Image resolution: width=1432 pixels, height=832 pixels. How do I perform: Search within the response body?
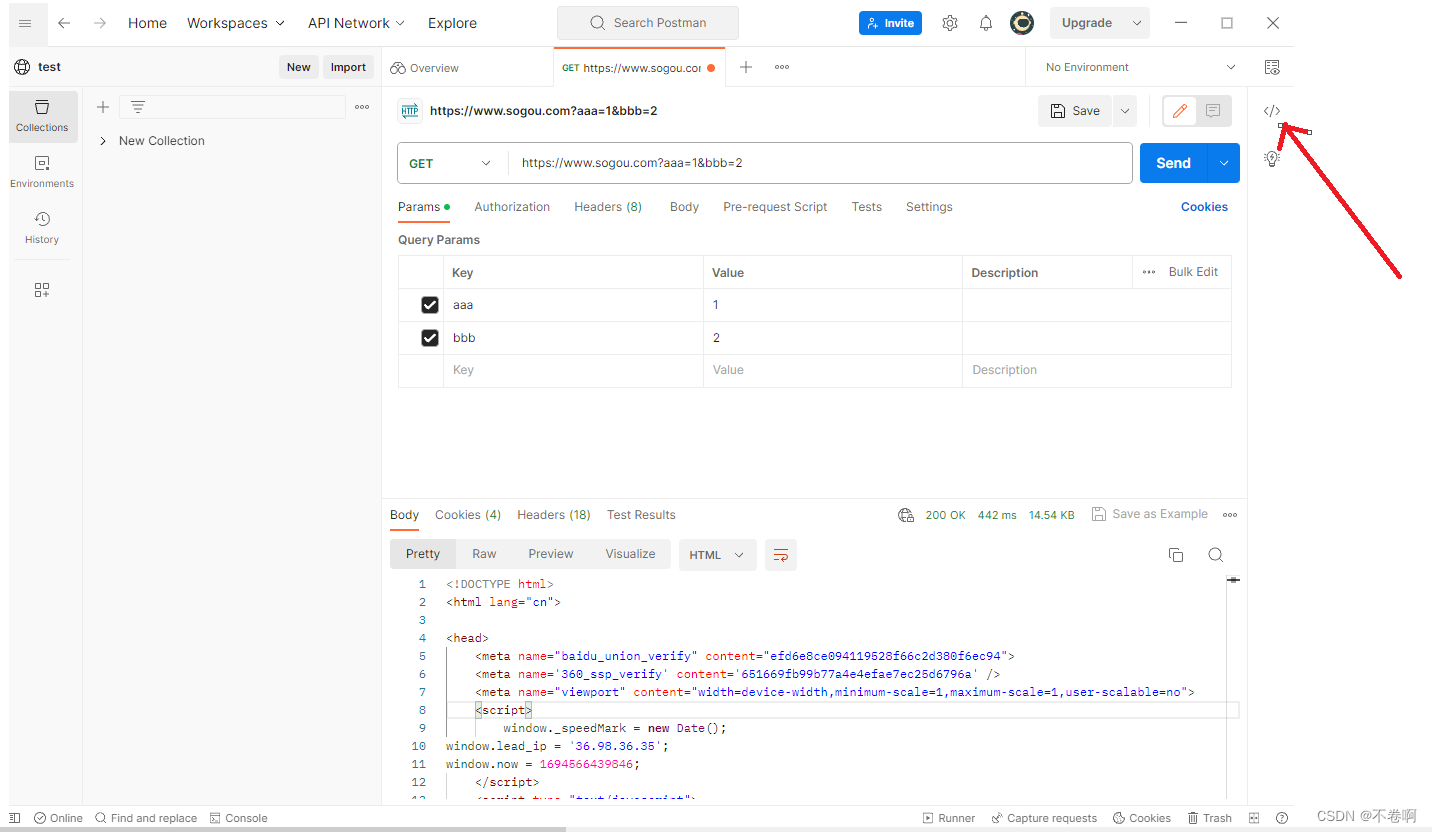pyautogui.click(x=1216, y=555)
